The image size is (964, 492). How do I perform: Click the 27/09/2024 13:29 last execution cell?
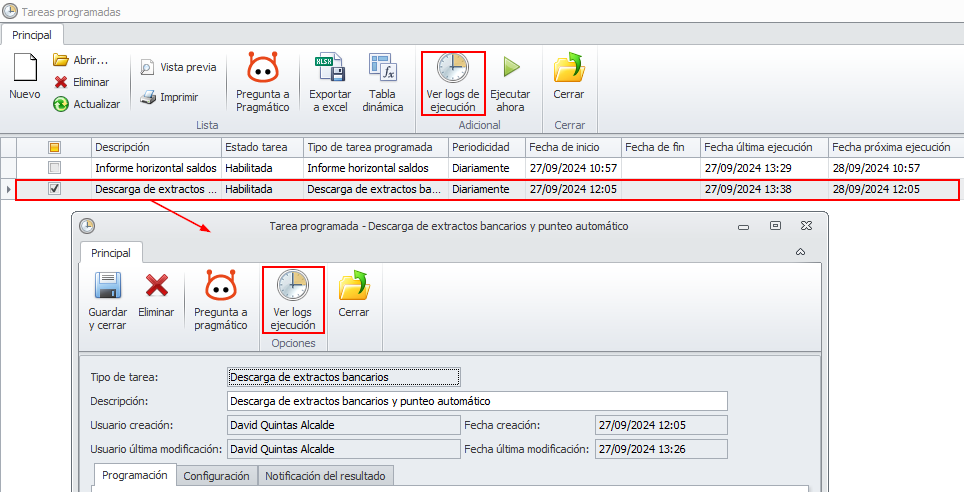(764, 167)
